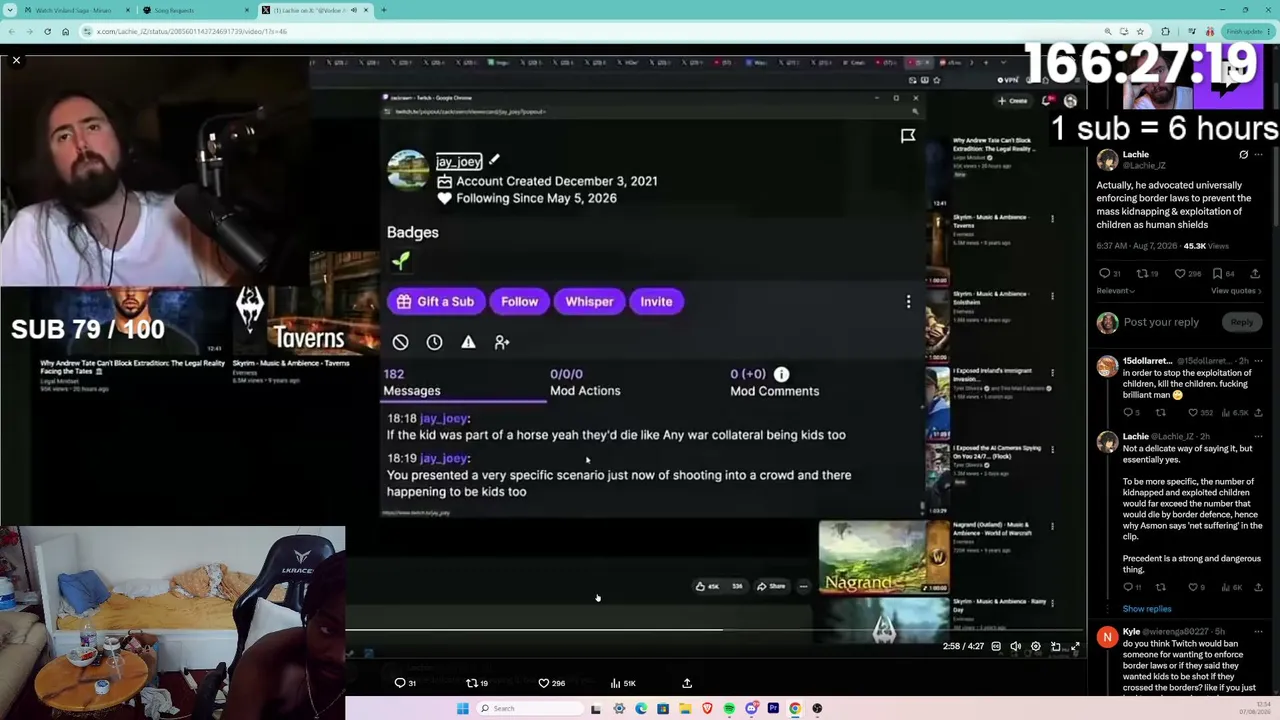Toggle fullscreen for the video
The image size is (1280, 720).
click(1075, 647)
